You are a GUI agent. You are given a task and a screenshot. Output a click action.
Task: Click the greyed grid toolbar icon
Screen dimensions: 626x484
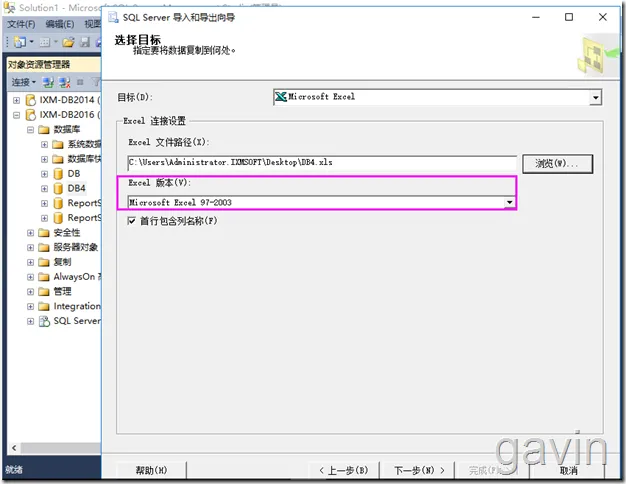point(45,42)
